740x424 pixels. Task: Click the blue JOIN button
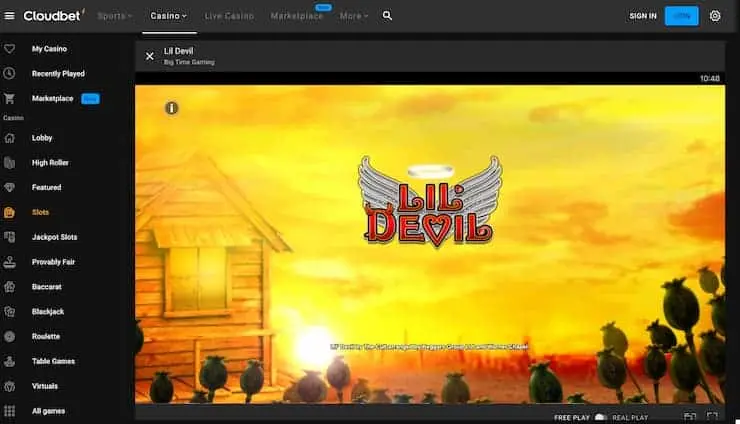click(x=681, y=16)
